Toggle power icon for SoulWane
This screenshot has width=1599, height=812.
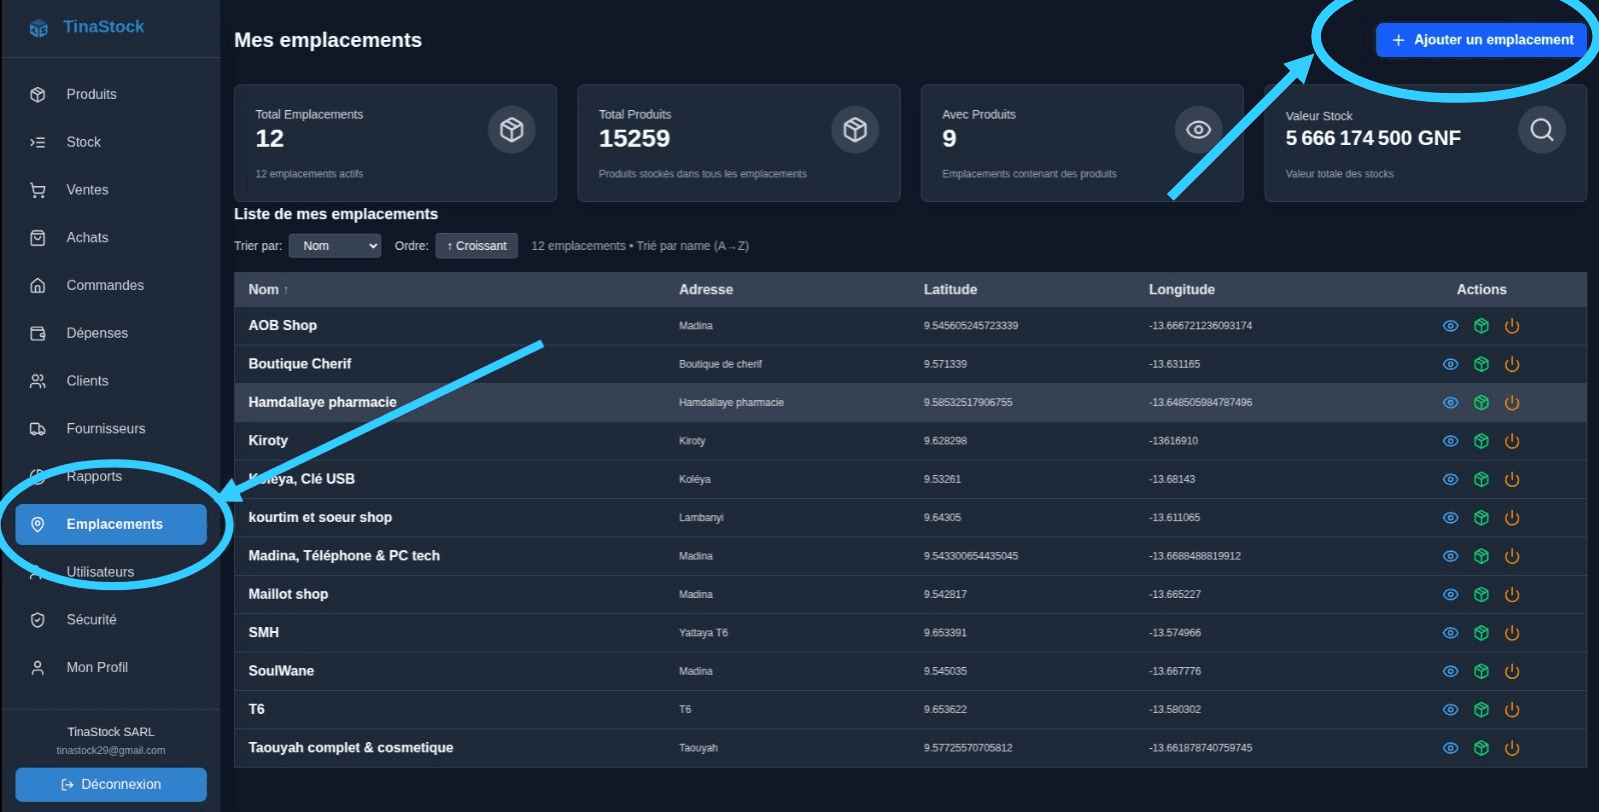(x=1512, y=671)
